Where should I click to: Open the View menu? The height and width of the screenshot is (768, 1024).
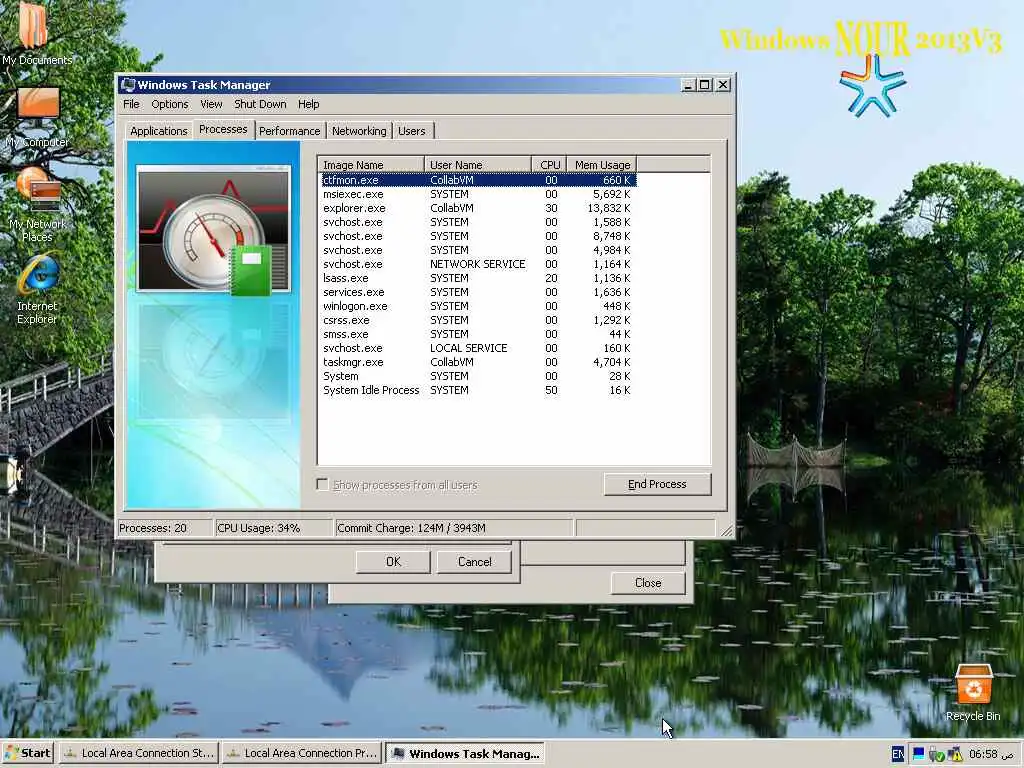coord(211,104)
